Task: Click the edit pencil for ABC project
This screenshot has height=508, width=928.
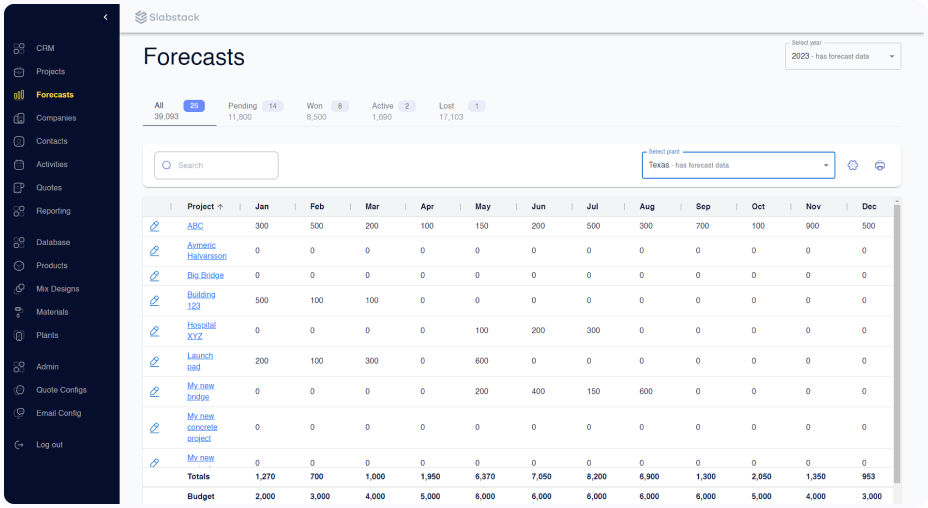Action: pos(155,226)
